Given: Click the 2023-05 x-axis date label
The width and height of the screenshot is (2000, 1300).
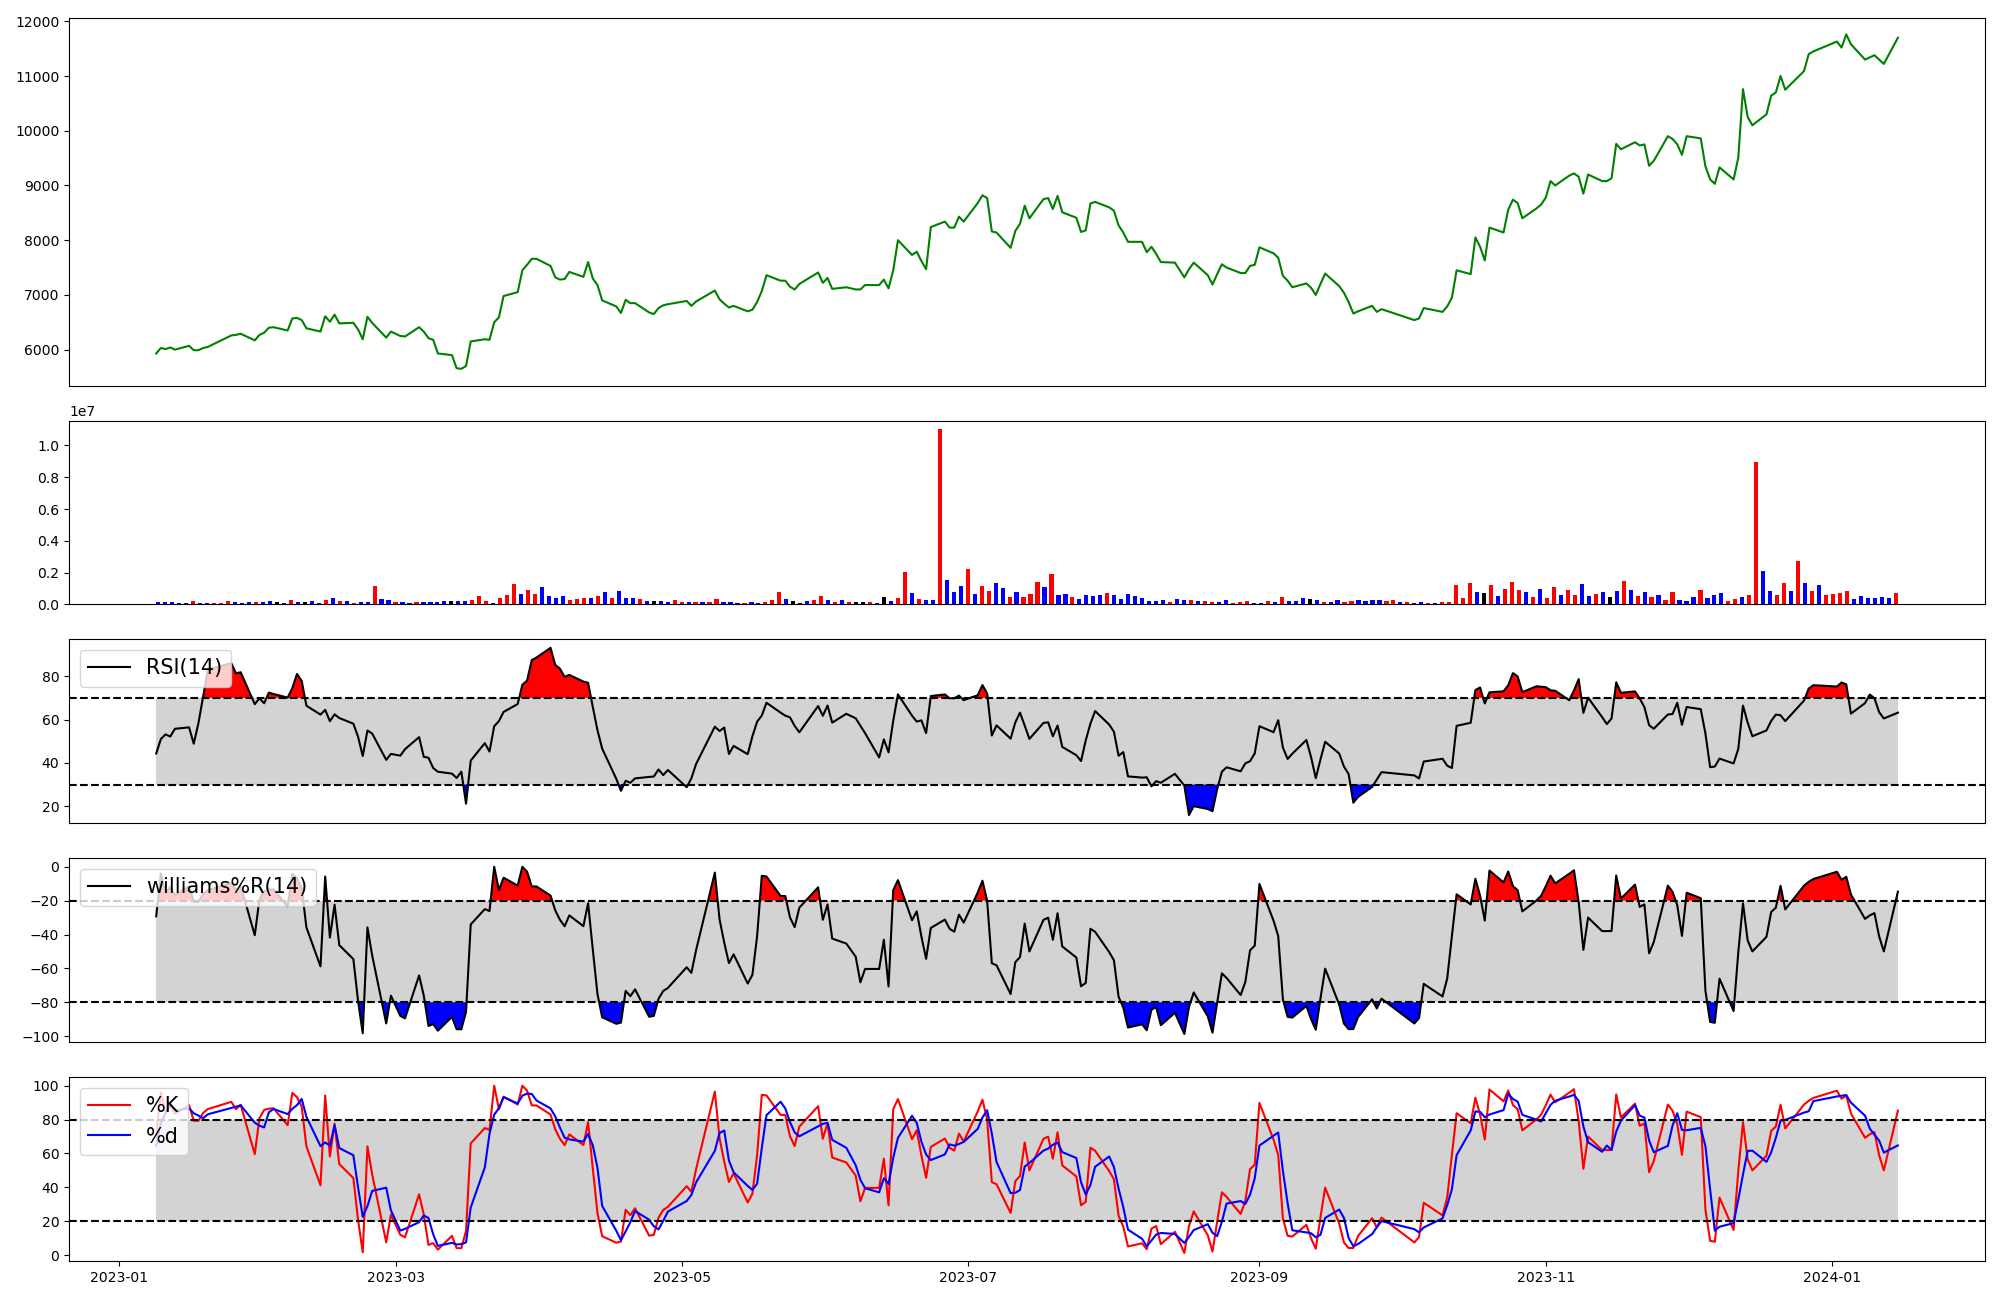Looking at the screenshot, I should pyautogui.click(x=682, y=1277).
